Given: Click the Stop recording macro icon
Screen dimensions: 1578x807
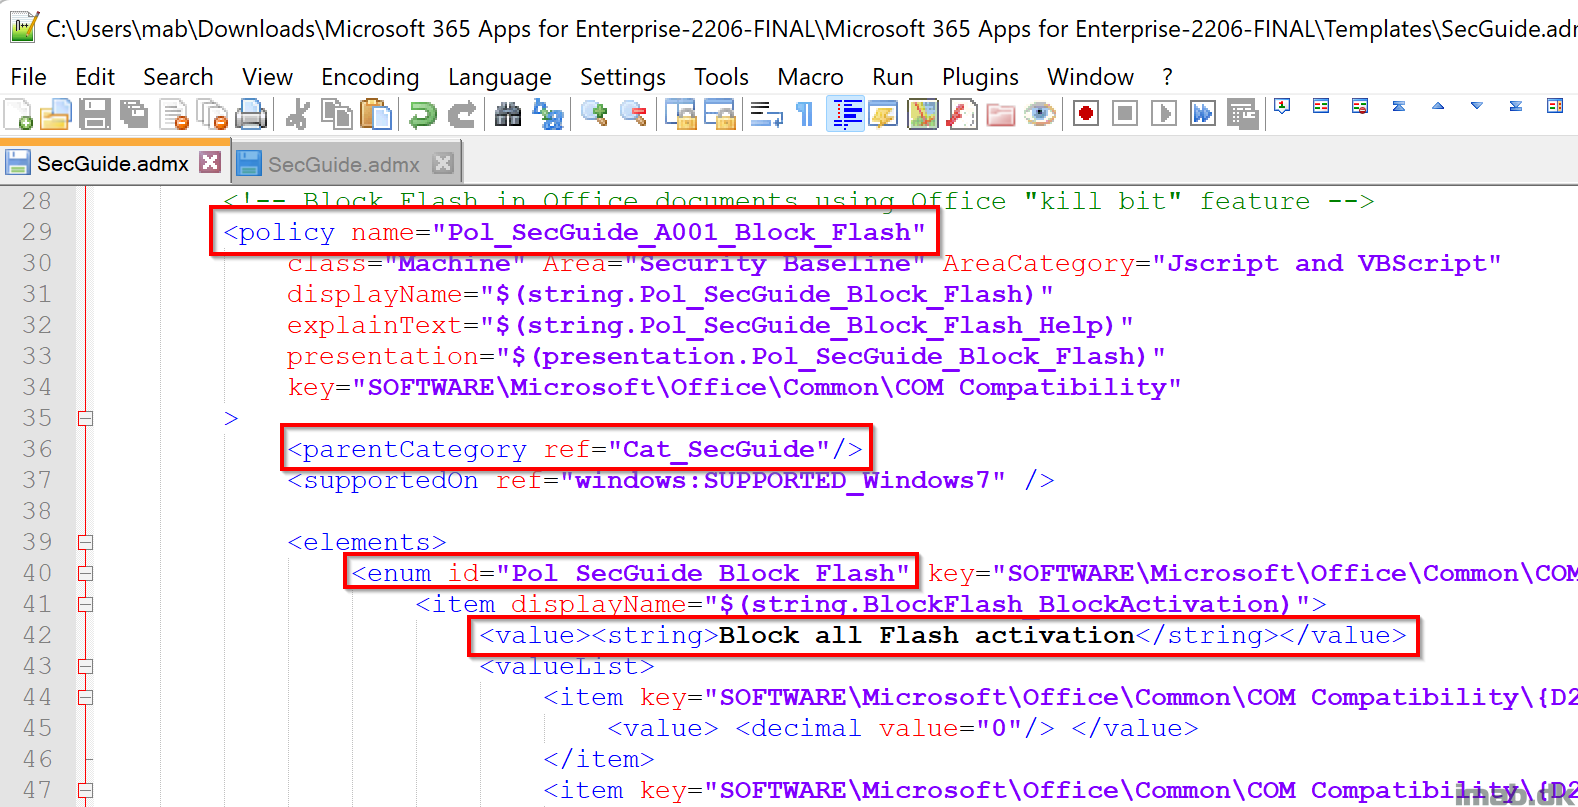Looking at the screenshot, I should click(1125, 114).
